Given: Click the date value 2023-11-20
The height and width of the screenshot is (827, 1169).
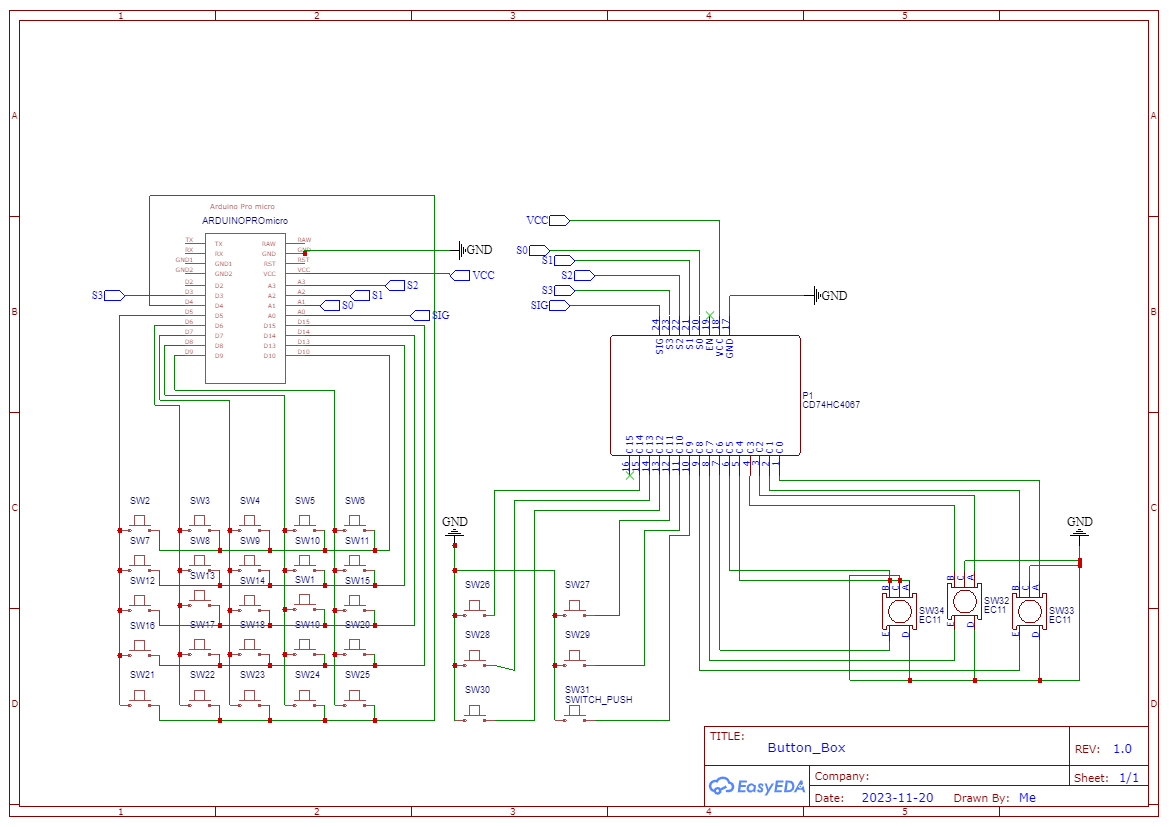Looking at the screenshot, I should (x=898, y=798).
